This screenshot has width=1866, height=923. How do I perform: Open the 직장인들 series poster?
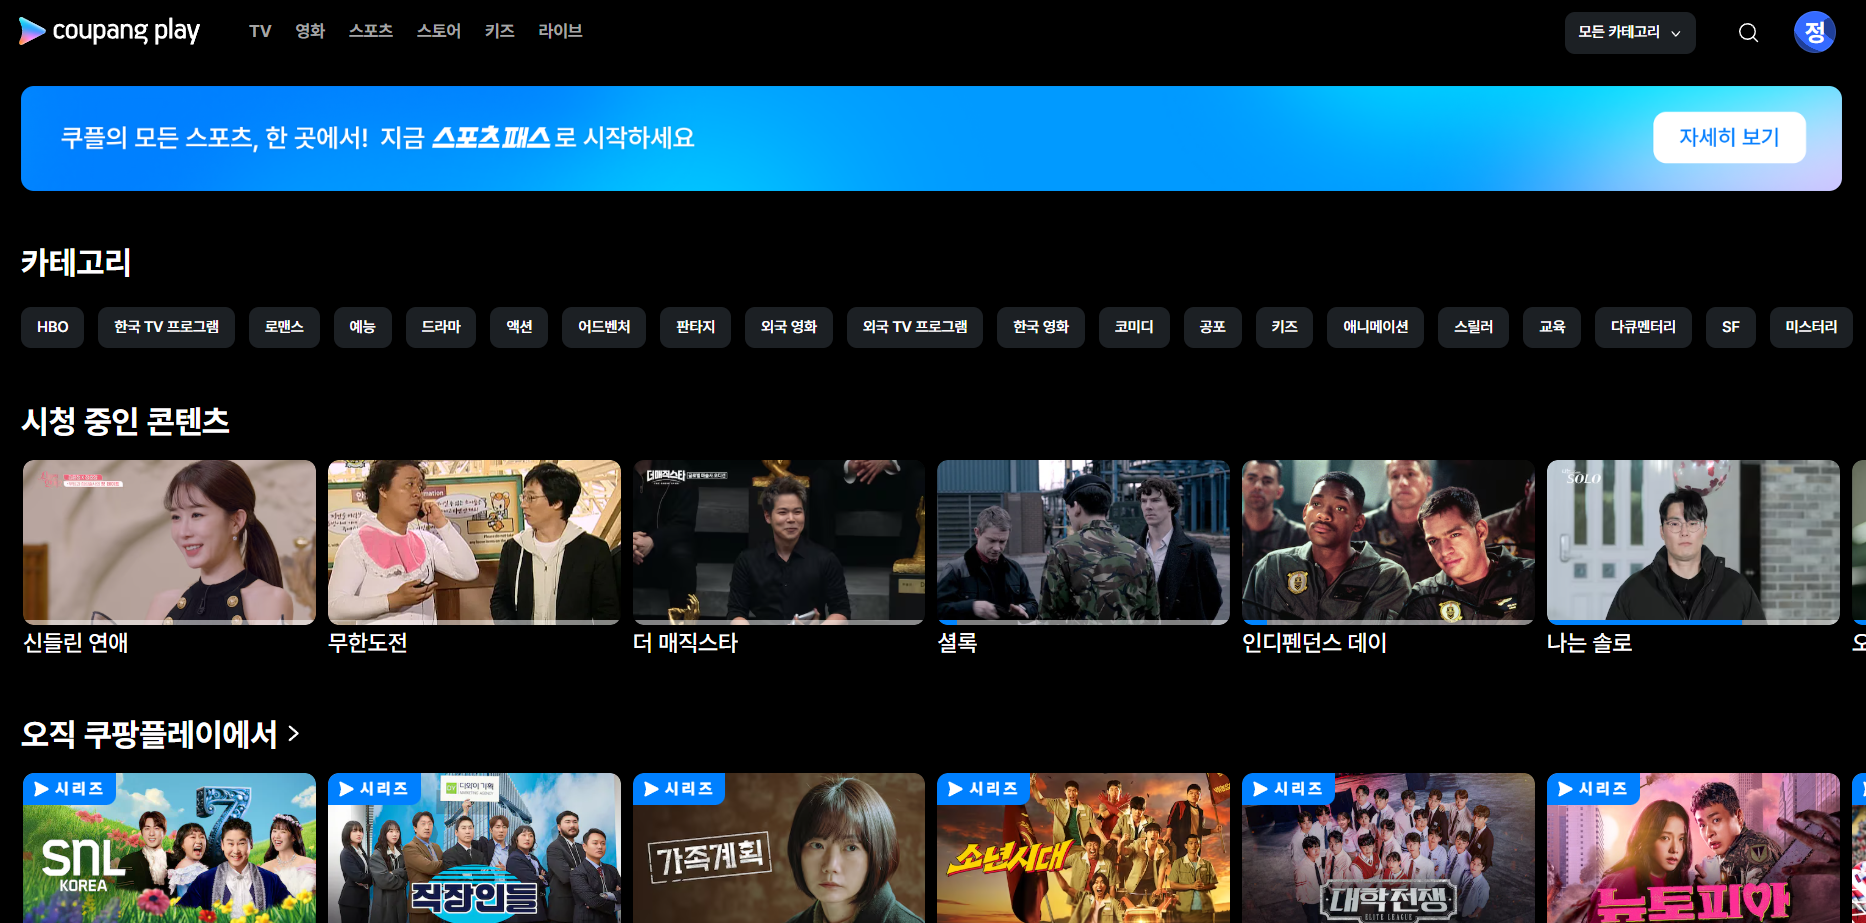474,848
